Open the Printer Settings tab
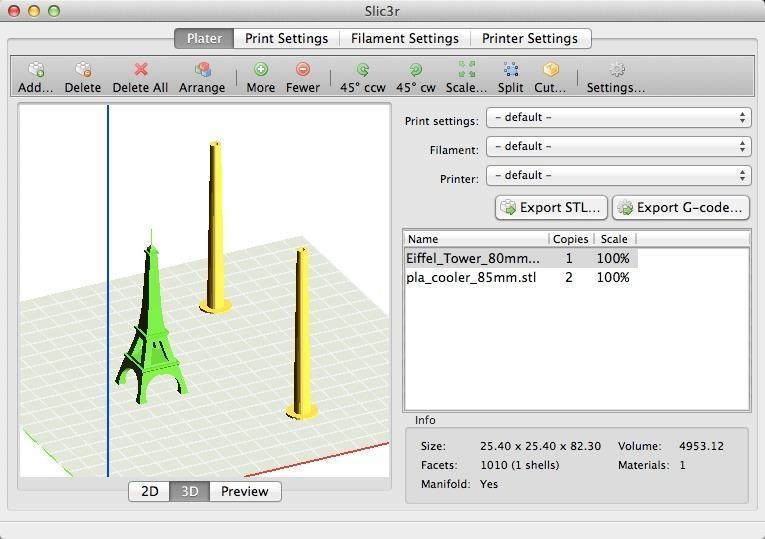Image resolution: width=765 pixels, height=539 pixels. tap(530, 39)
